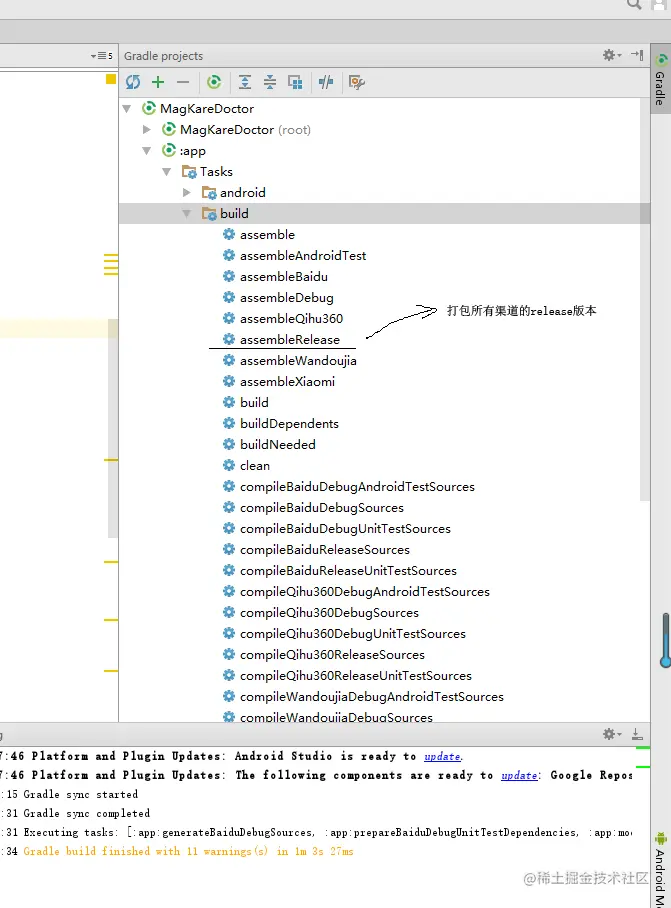This screenshot has height=908, width=671.
Task: Select assembleQihu360 task
Action: (283, 318)
